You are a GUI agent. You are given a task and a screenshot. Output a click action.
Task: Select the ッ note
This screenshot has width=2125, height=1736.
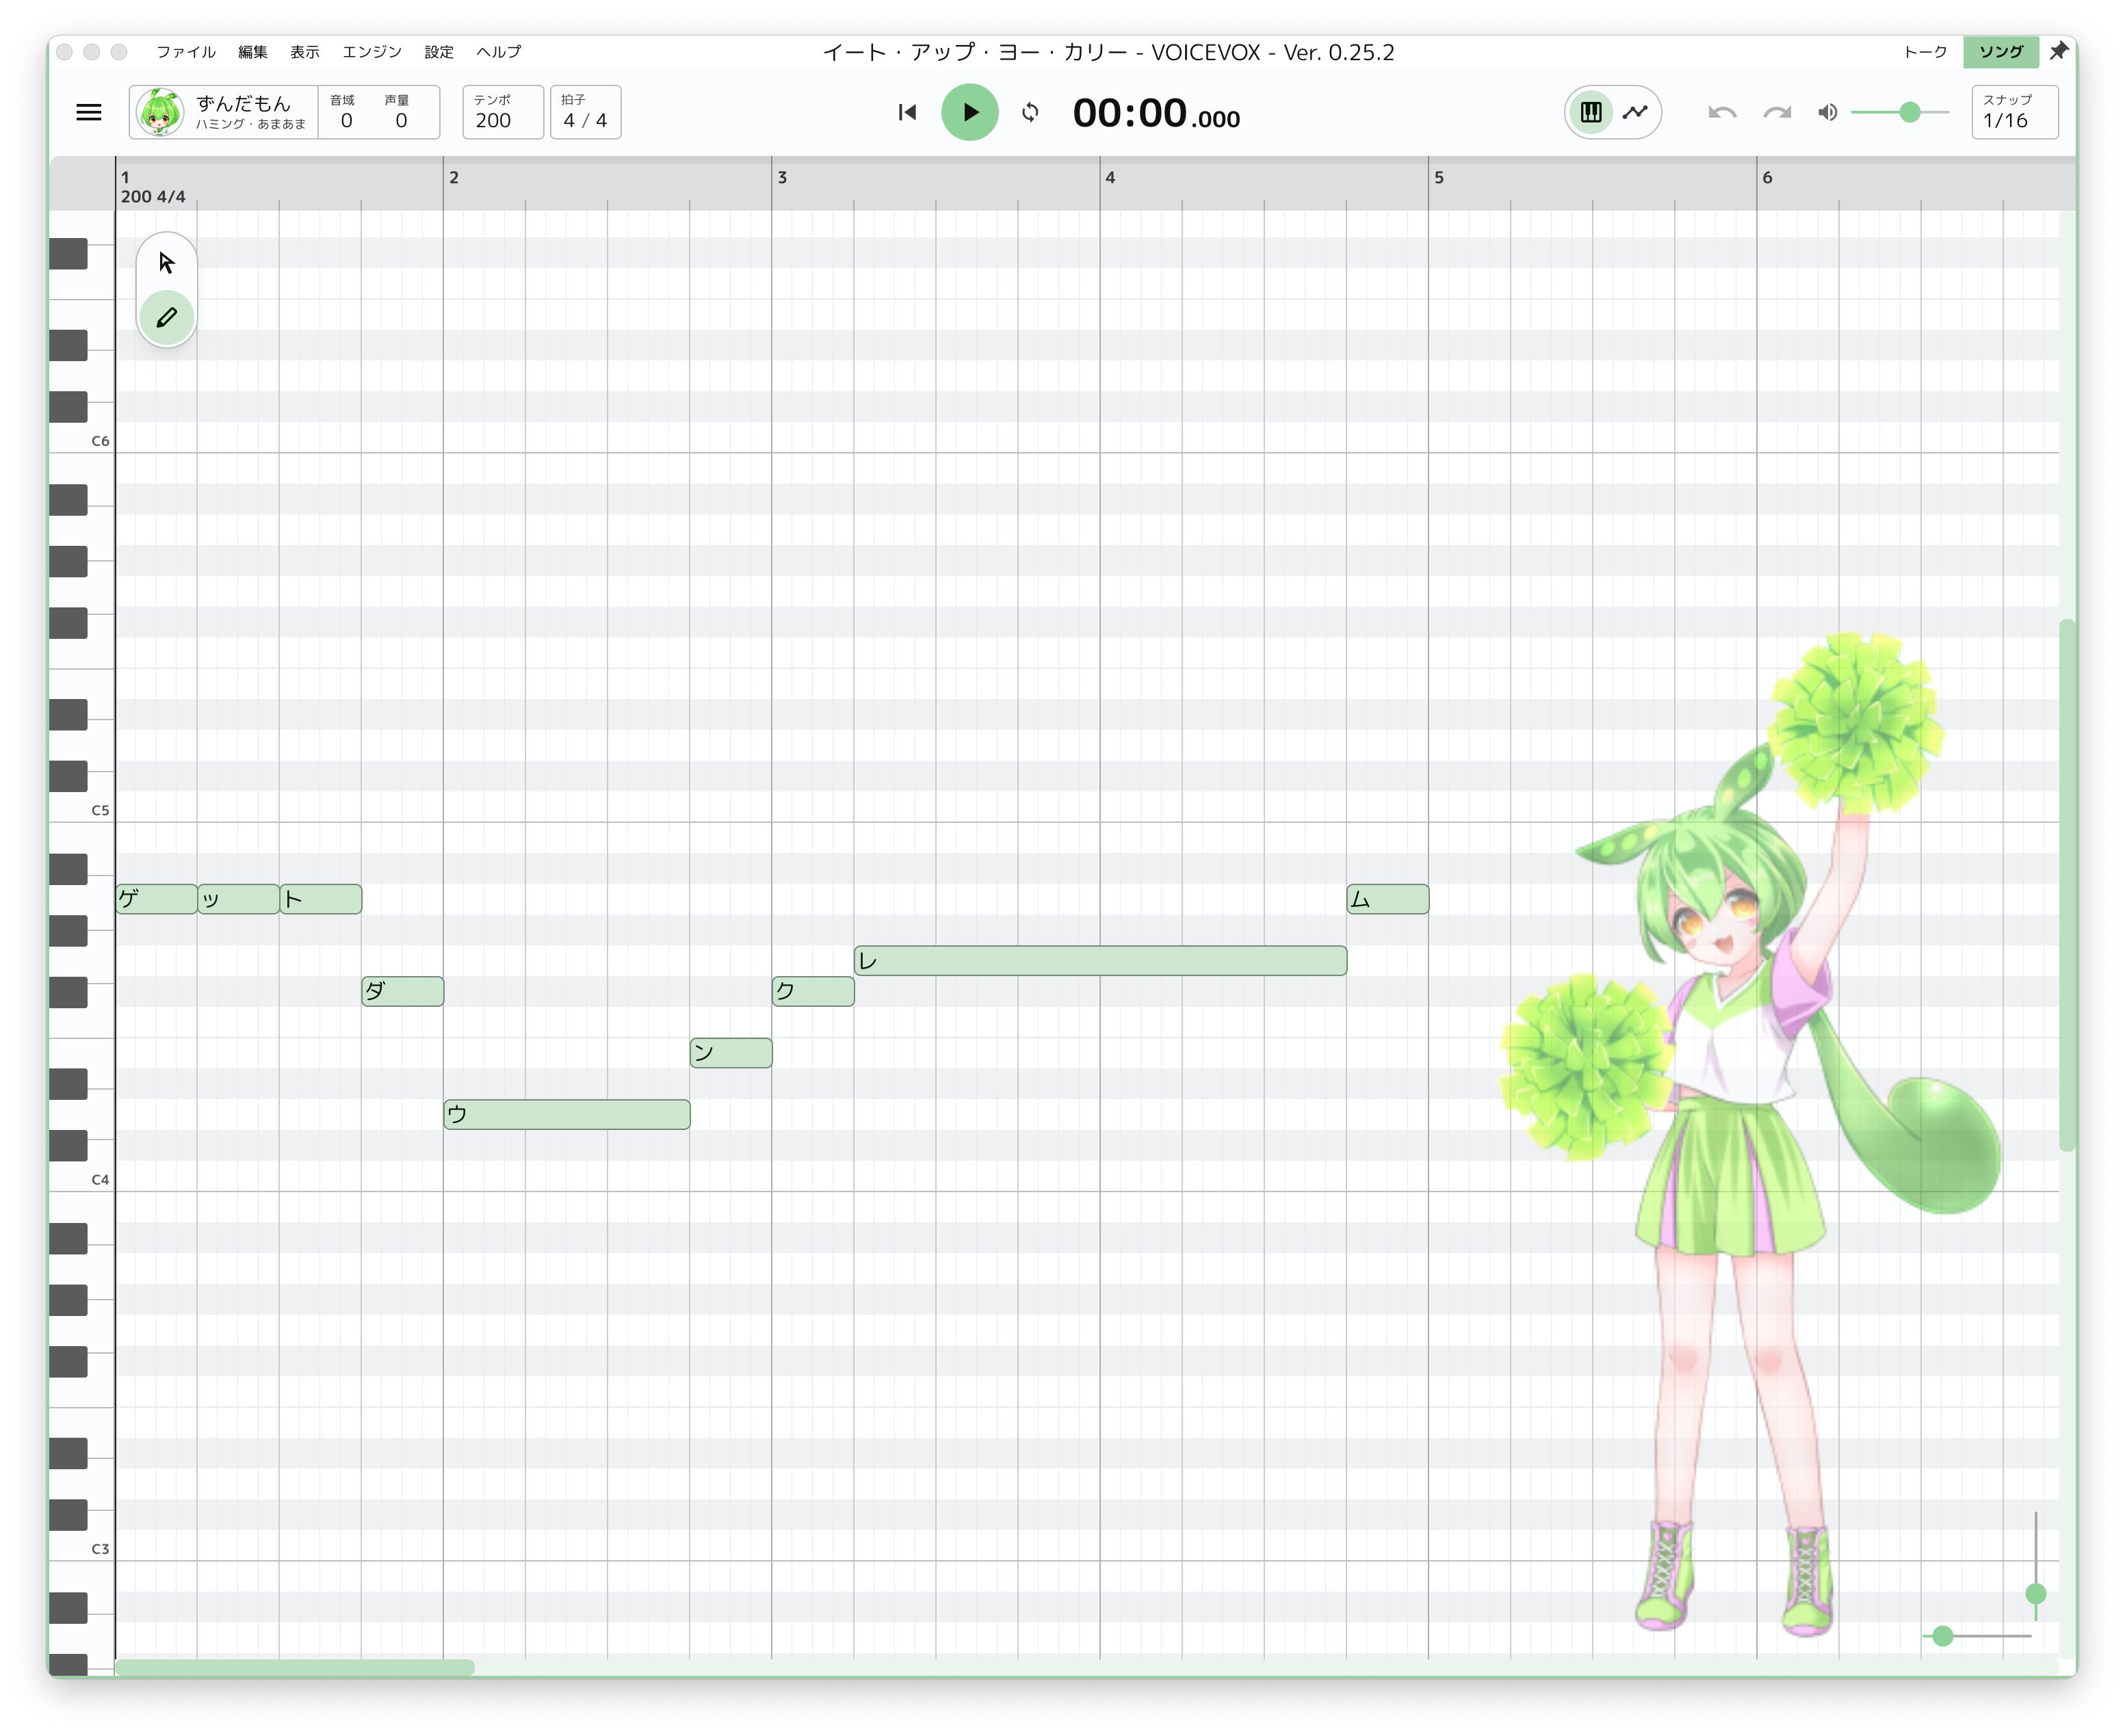(x=239, y=899)
